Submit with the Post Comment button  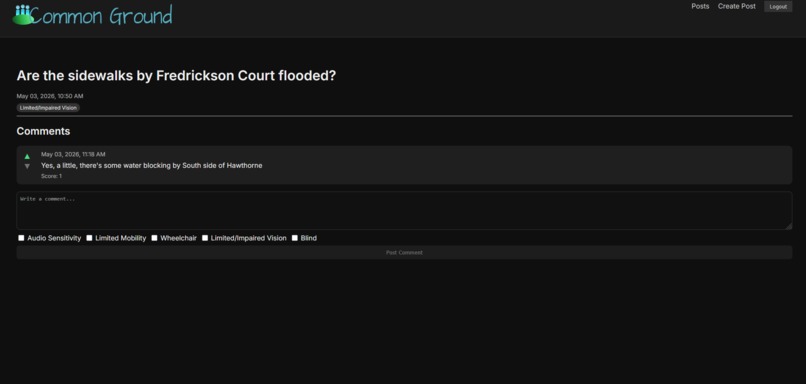point(404,252)
